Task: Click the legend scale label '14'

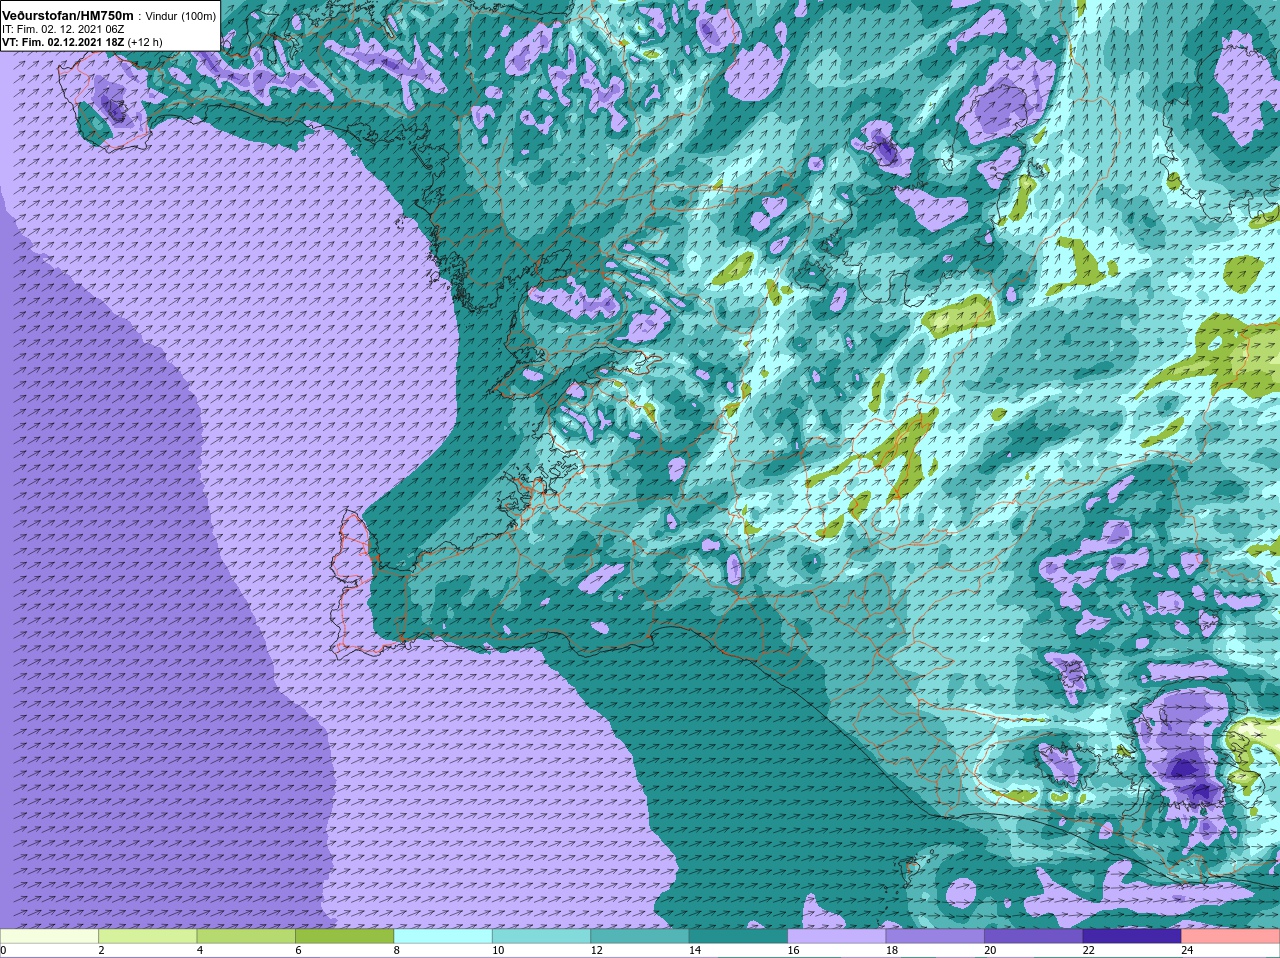Action: click(x=695, y=950)
